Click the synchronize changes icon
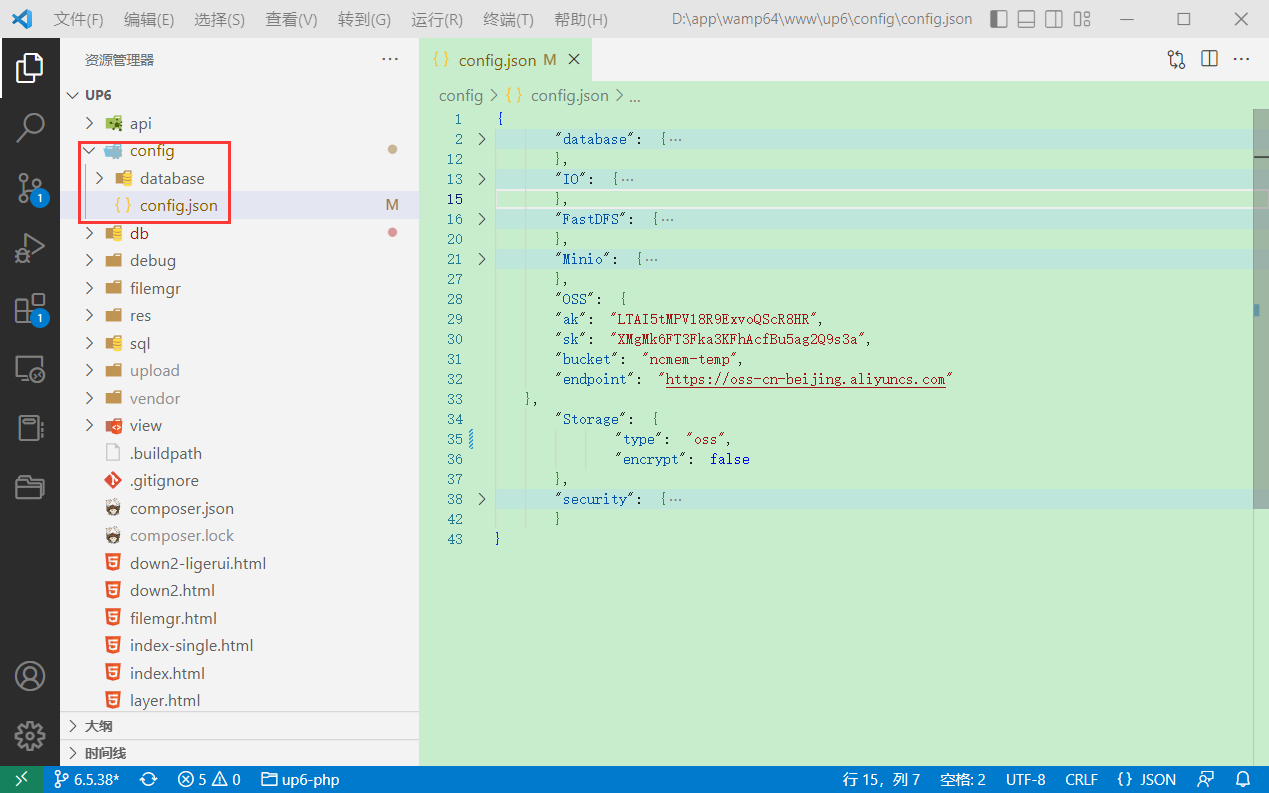Image resolution: width=1269 pixels, height=793 pixels. click(149, 780)
